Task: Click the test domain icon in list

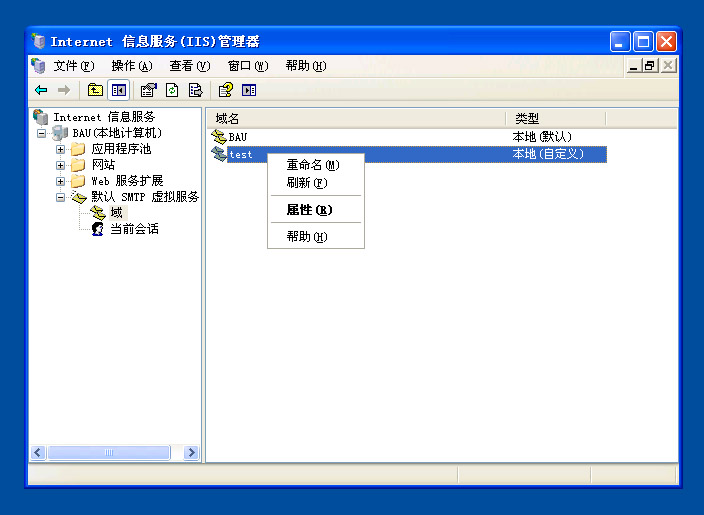Action: coord(219,154)
